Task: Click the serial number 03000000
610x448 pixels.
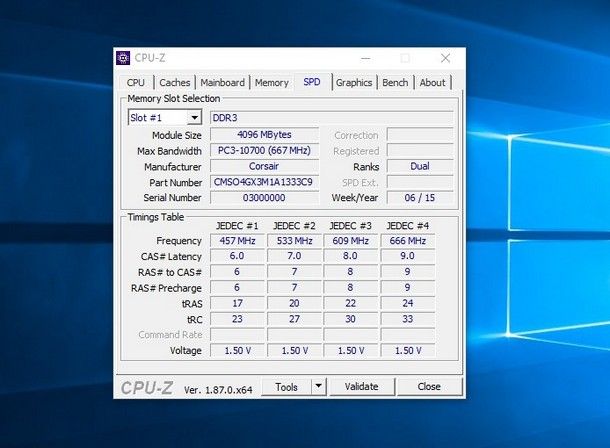Action: pos(264,198)
